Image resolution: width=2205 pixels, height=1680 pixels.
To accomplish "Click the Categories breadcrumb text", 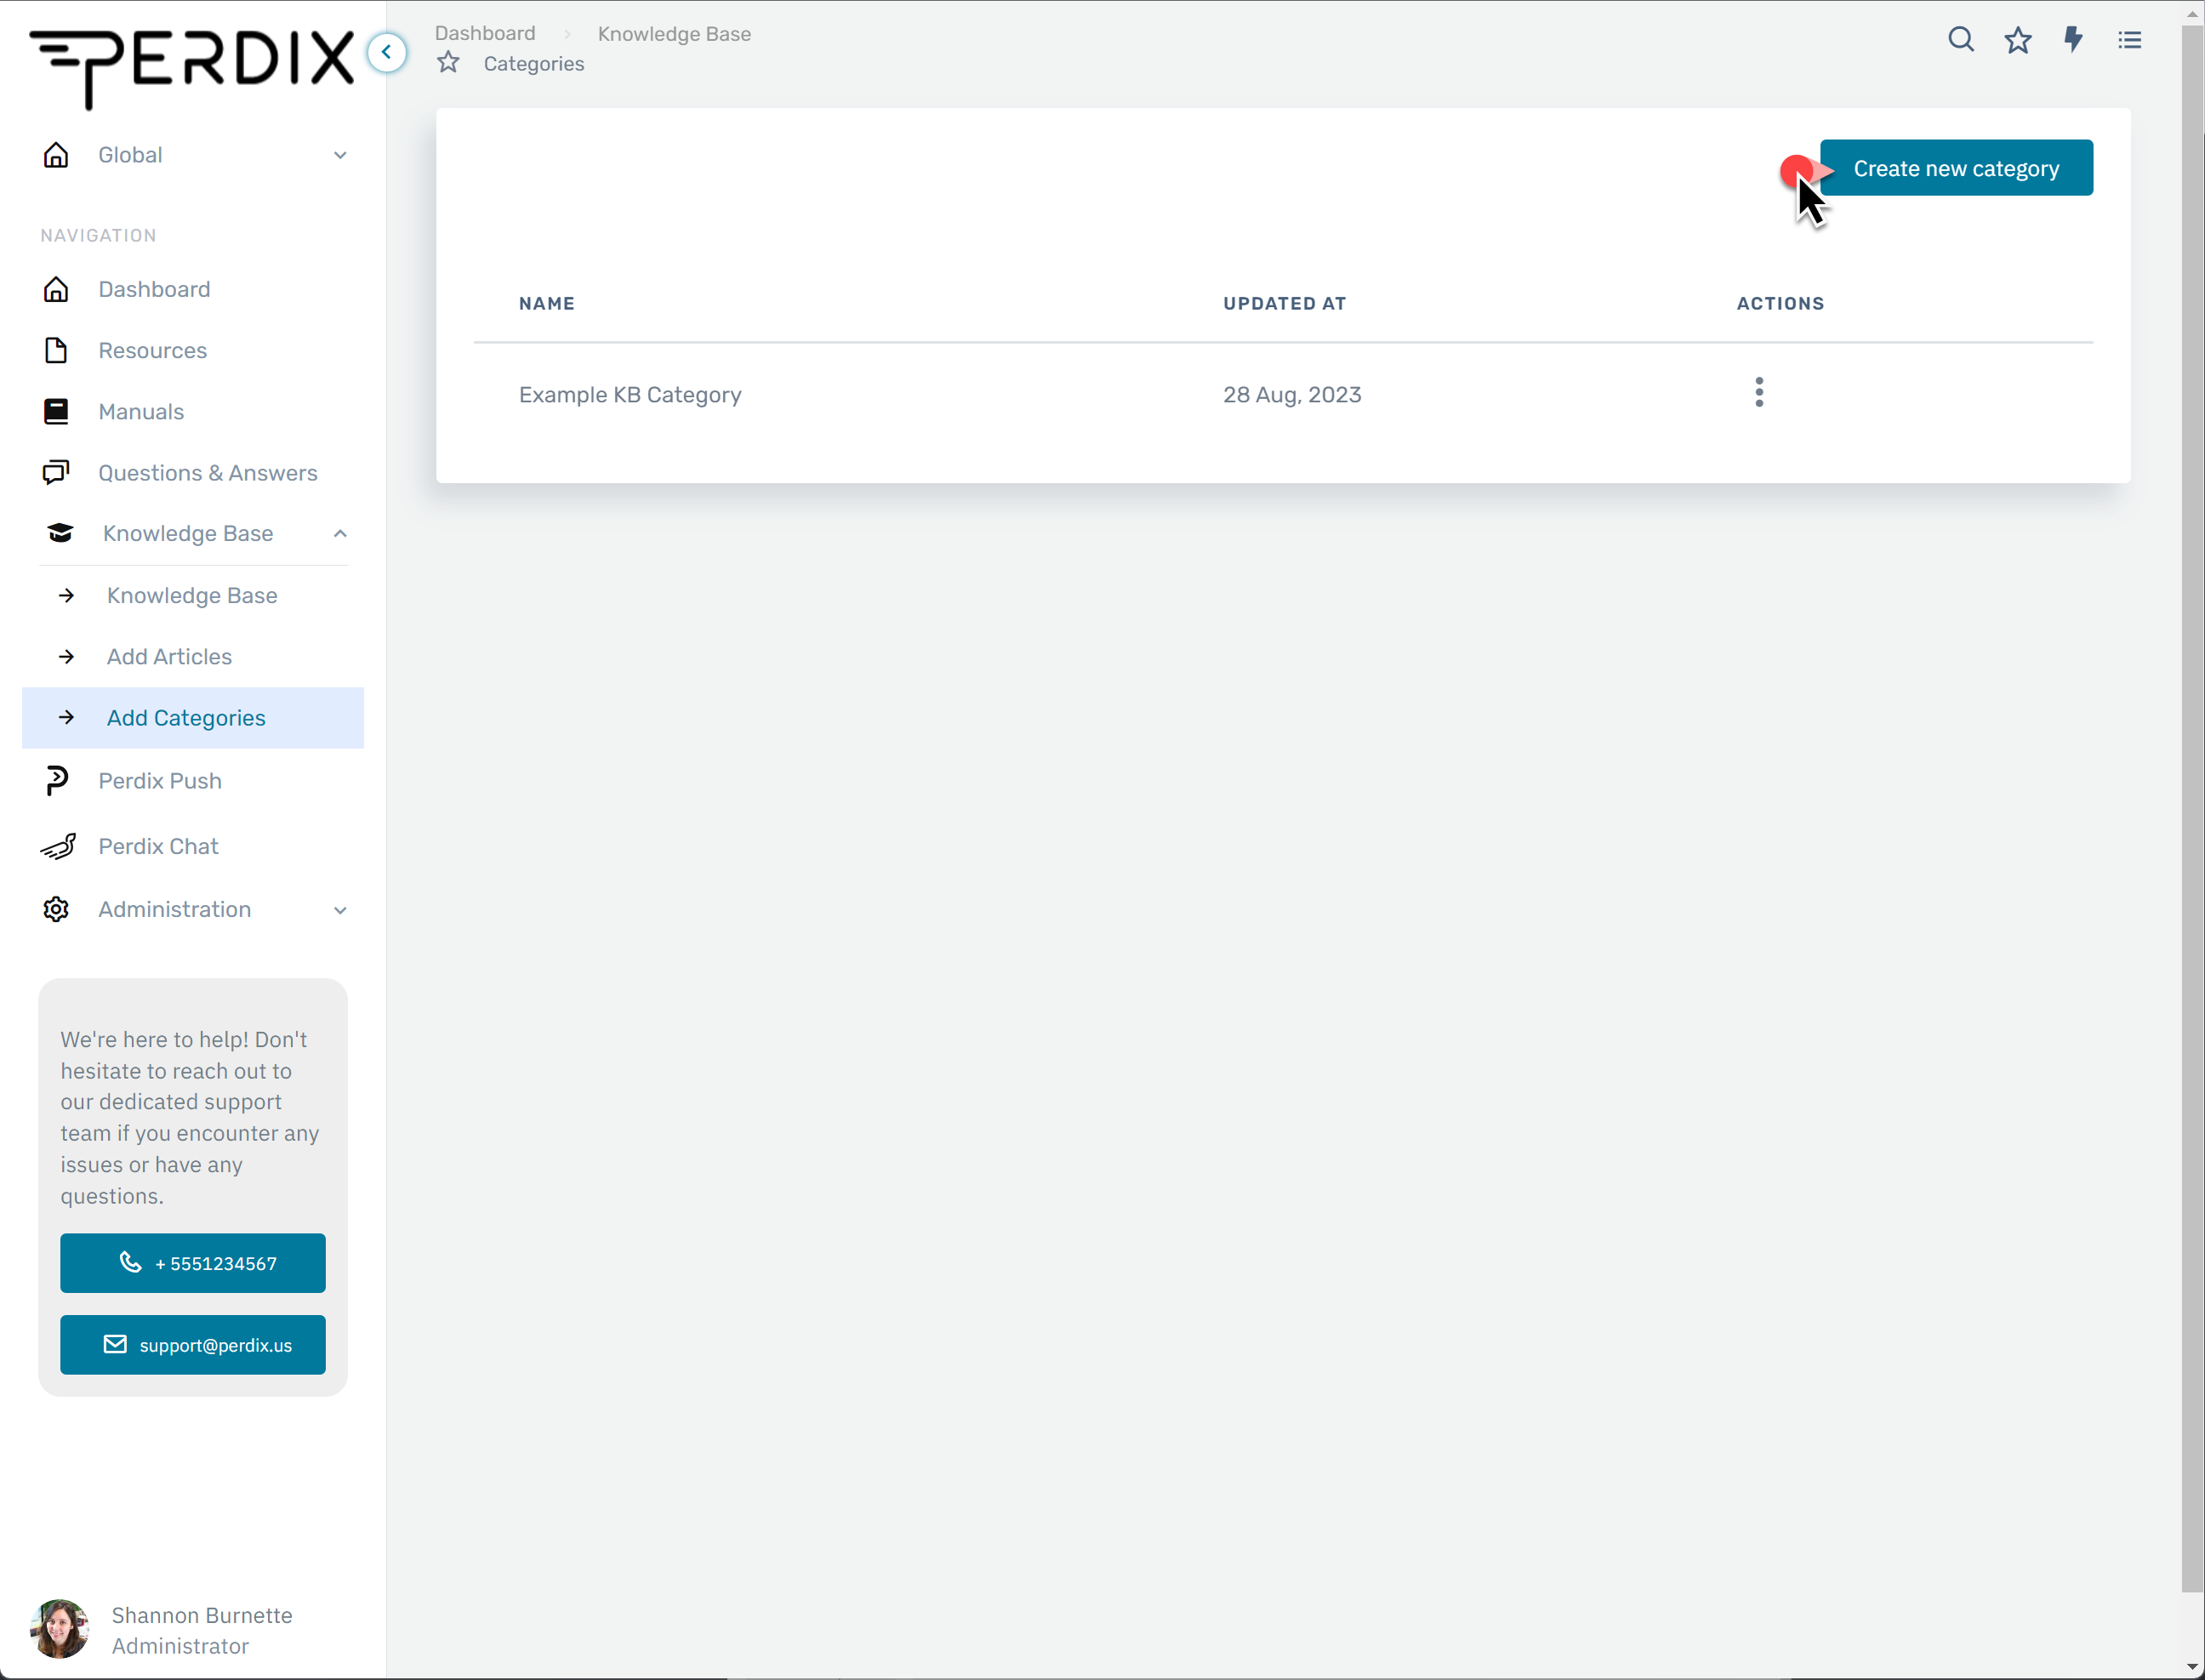I will [533, 64].
